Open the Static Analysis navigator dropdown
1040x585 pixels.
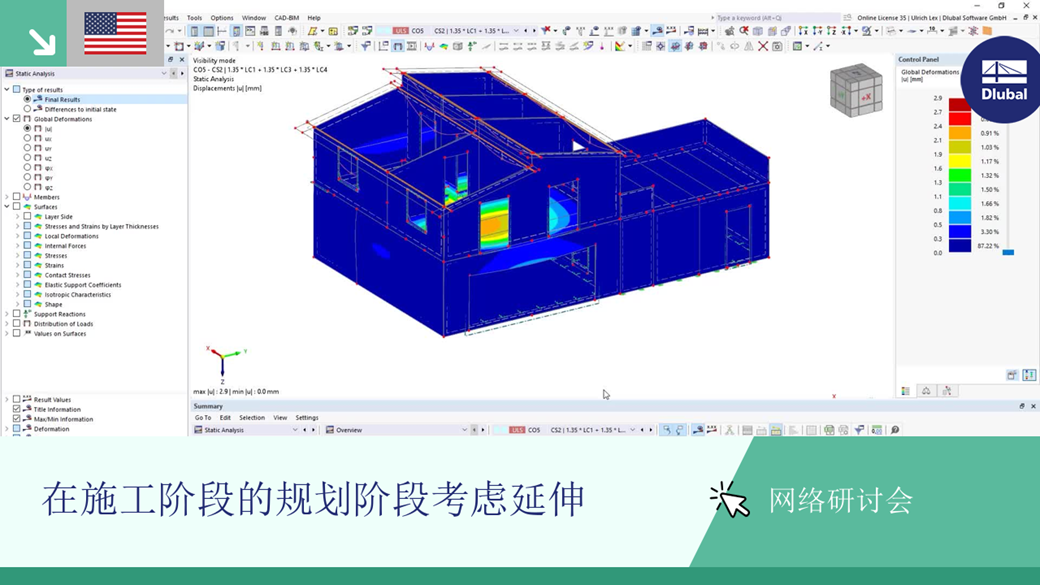pyautogui.click(x=164, y=74)
